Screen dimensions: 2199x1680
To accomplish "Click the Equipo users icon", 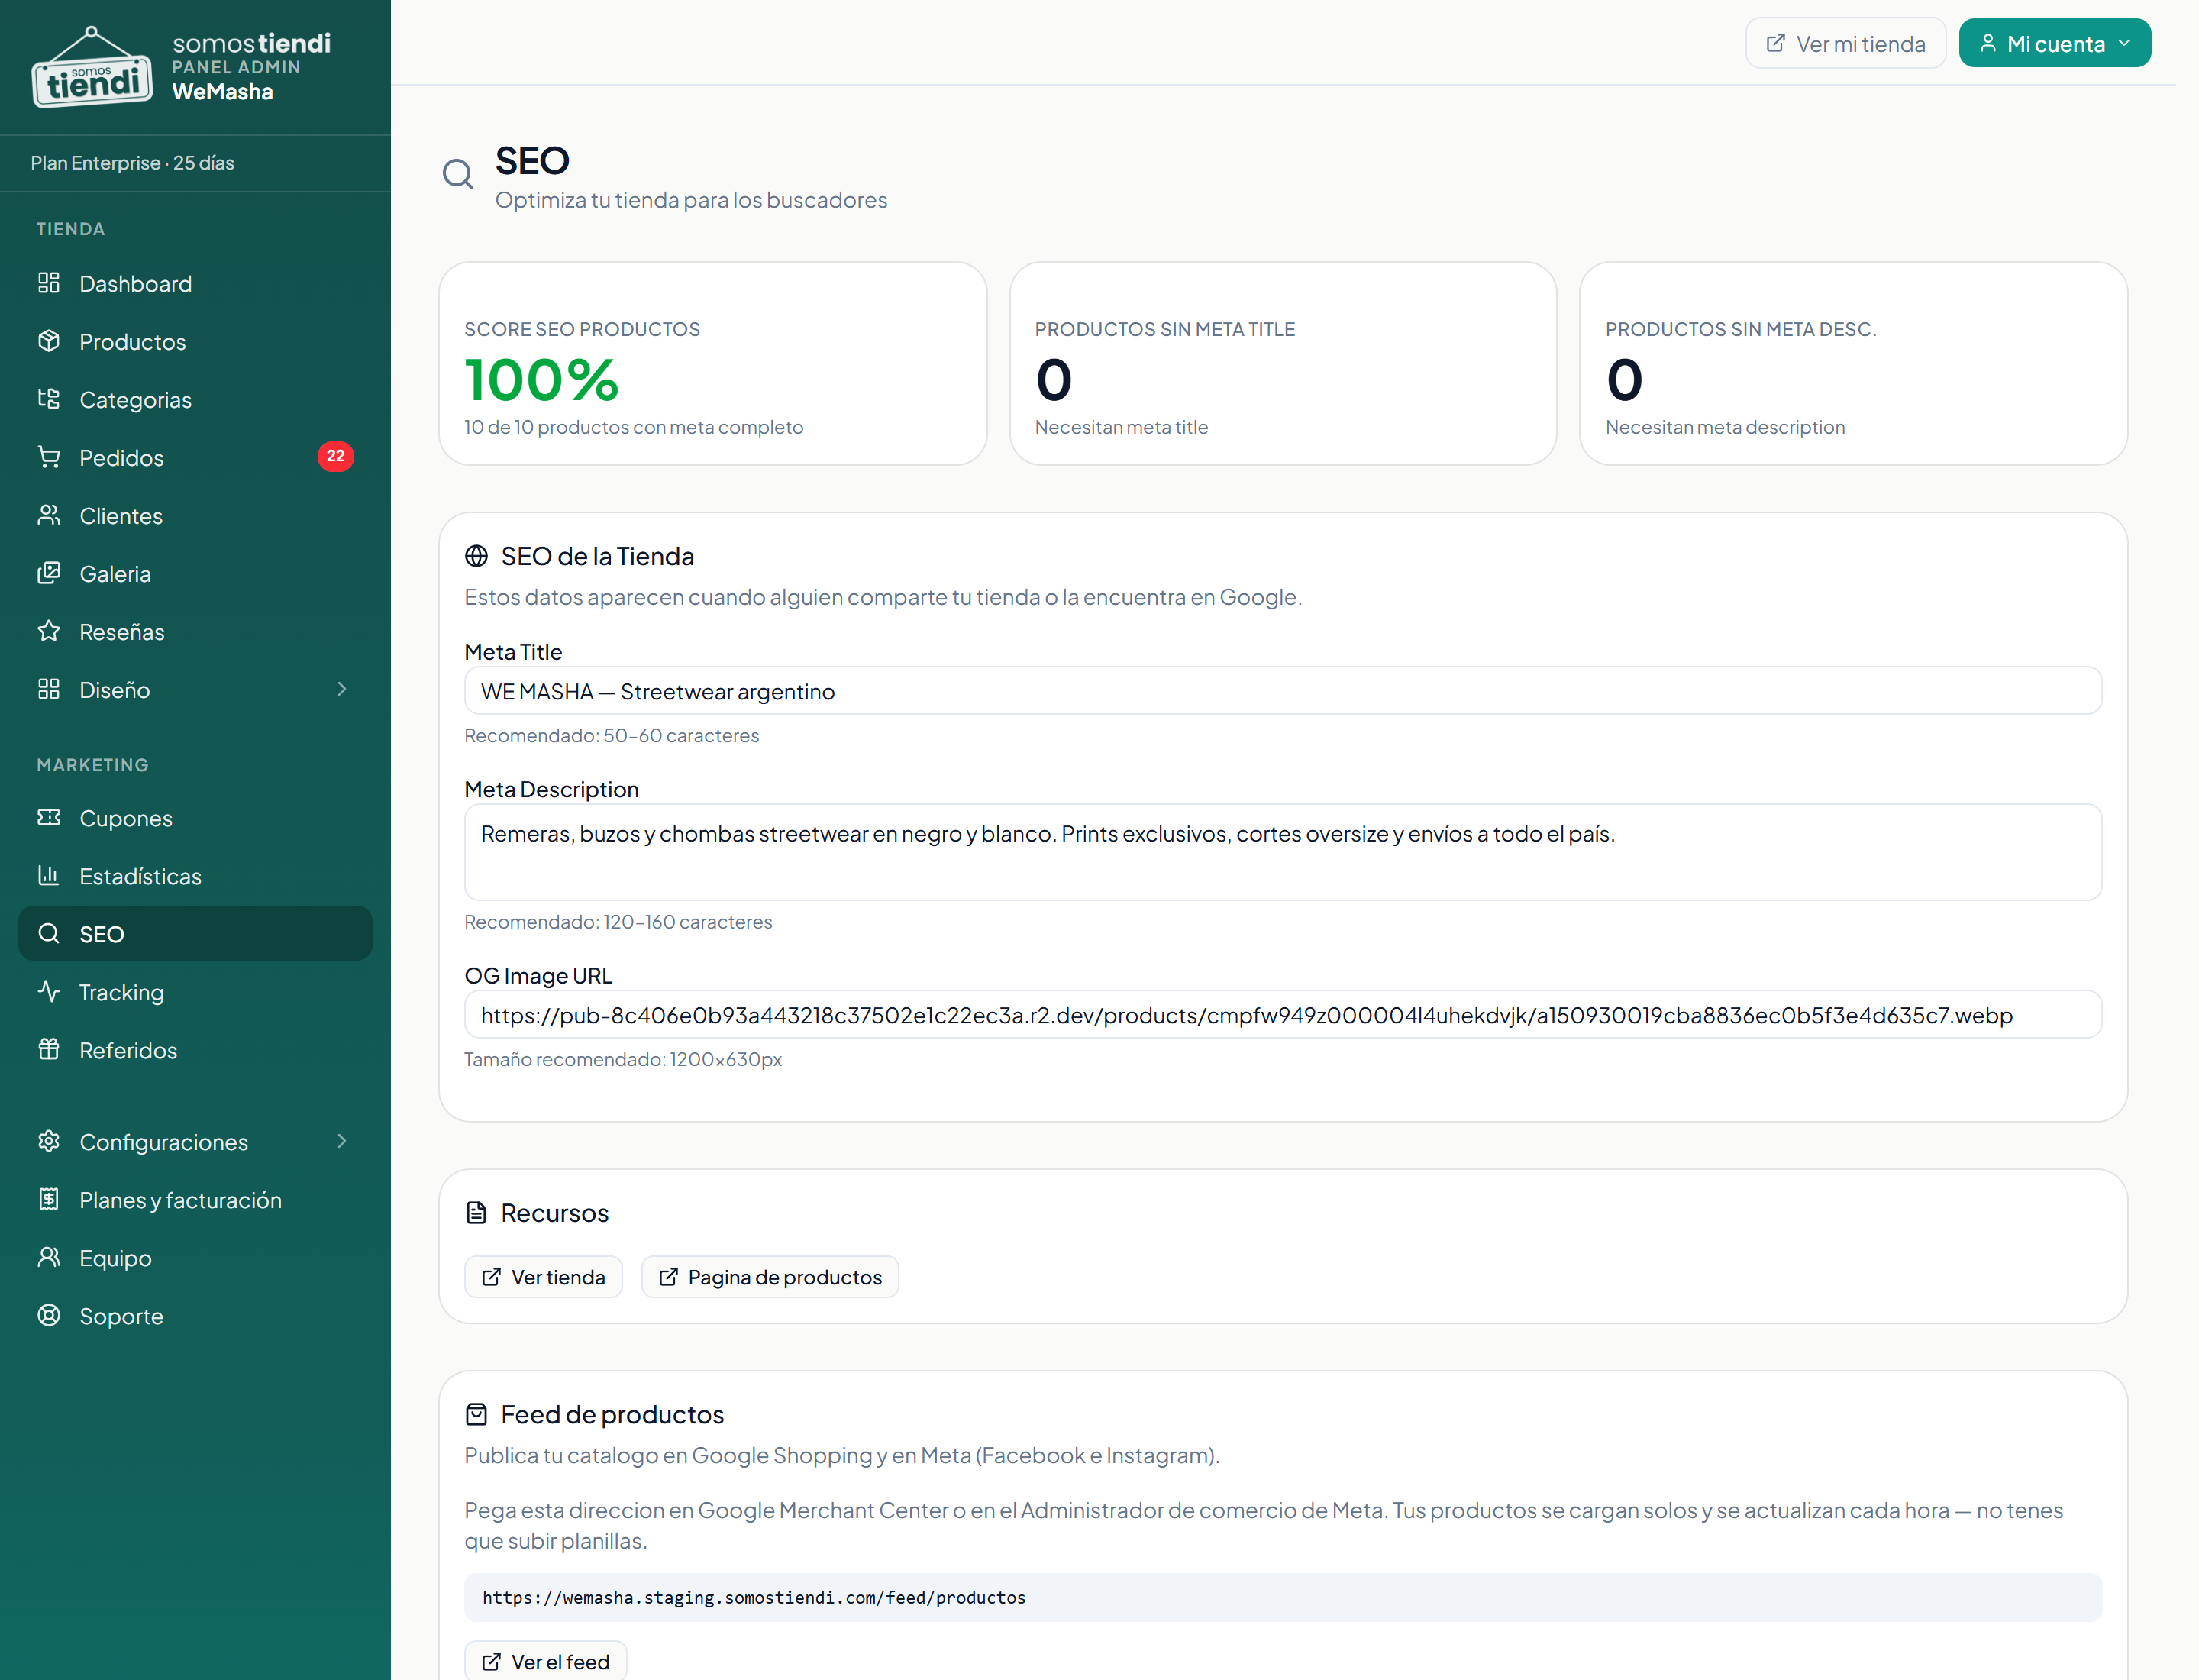I will click(49, 1257).
